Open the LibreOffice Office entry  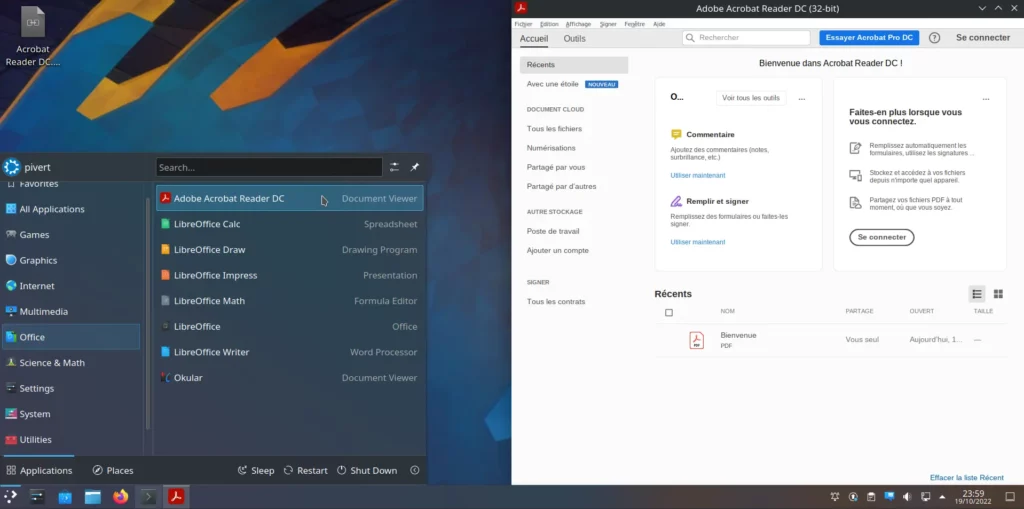click(290, 326)
